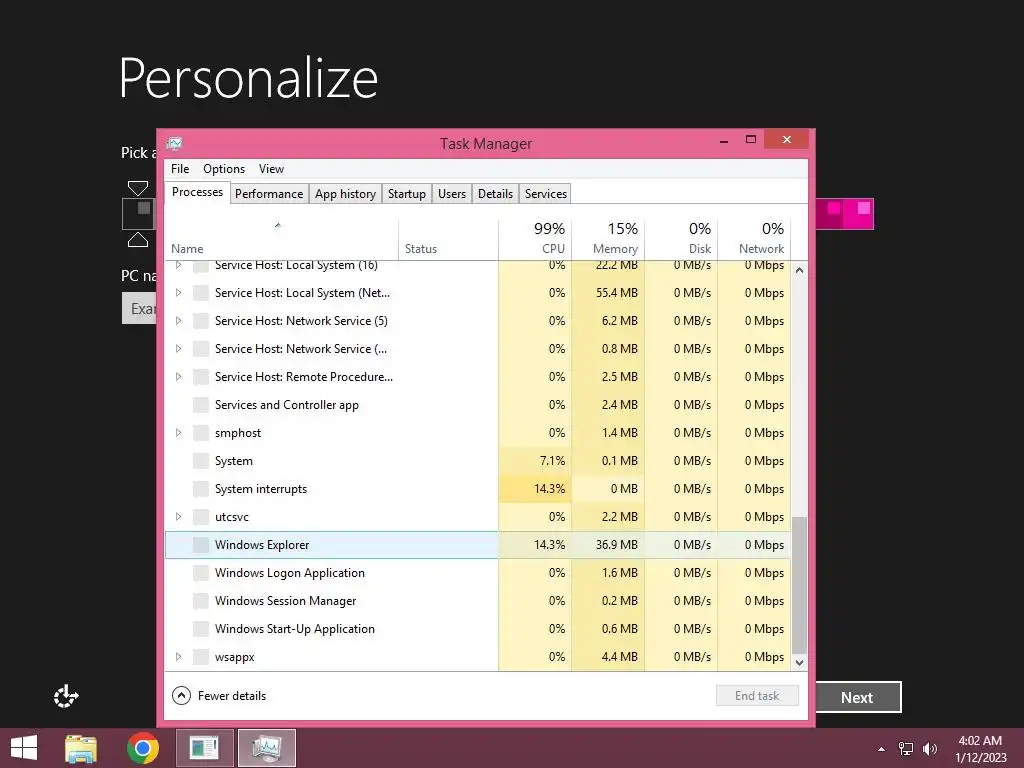Select the System interrupts row name
Screen dimensions: 1024x768
tap(261, 488)
